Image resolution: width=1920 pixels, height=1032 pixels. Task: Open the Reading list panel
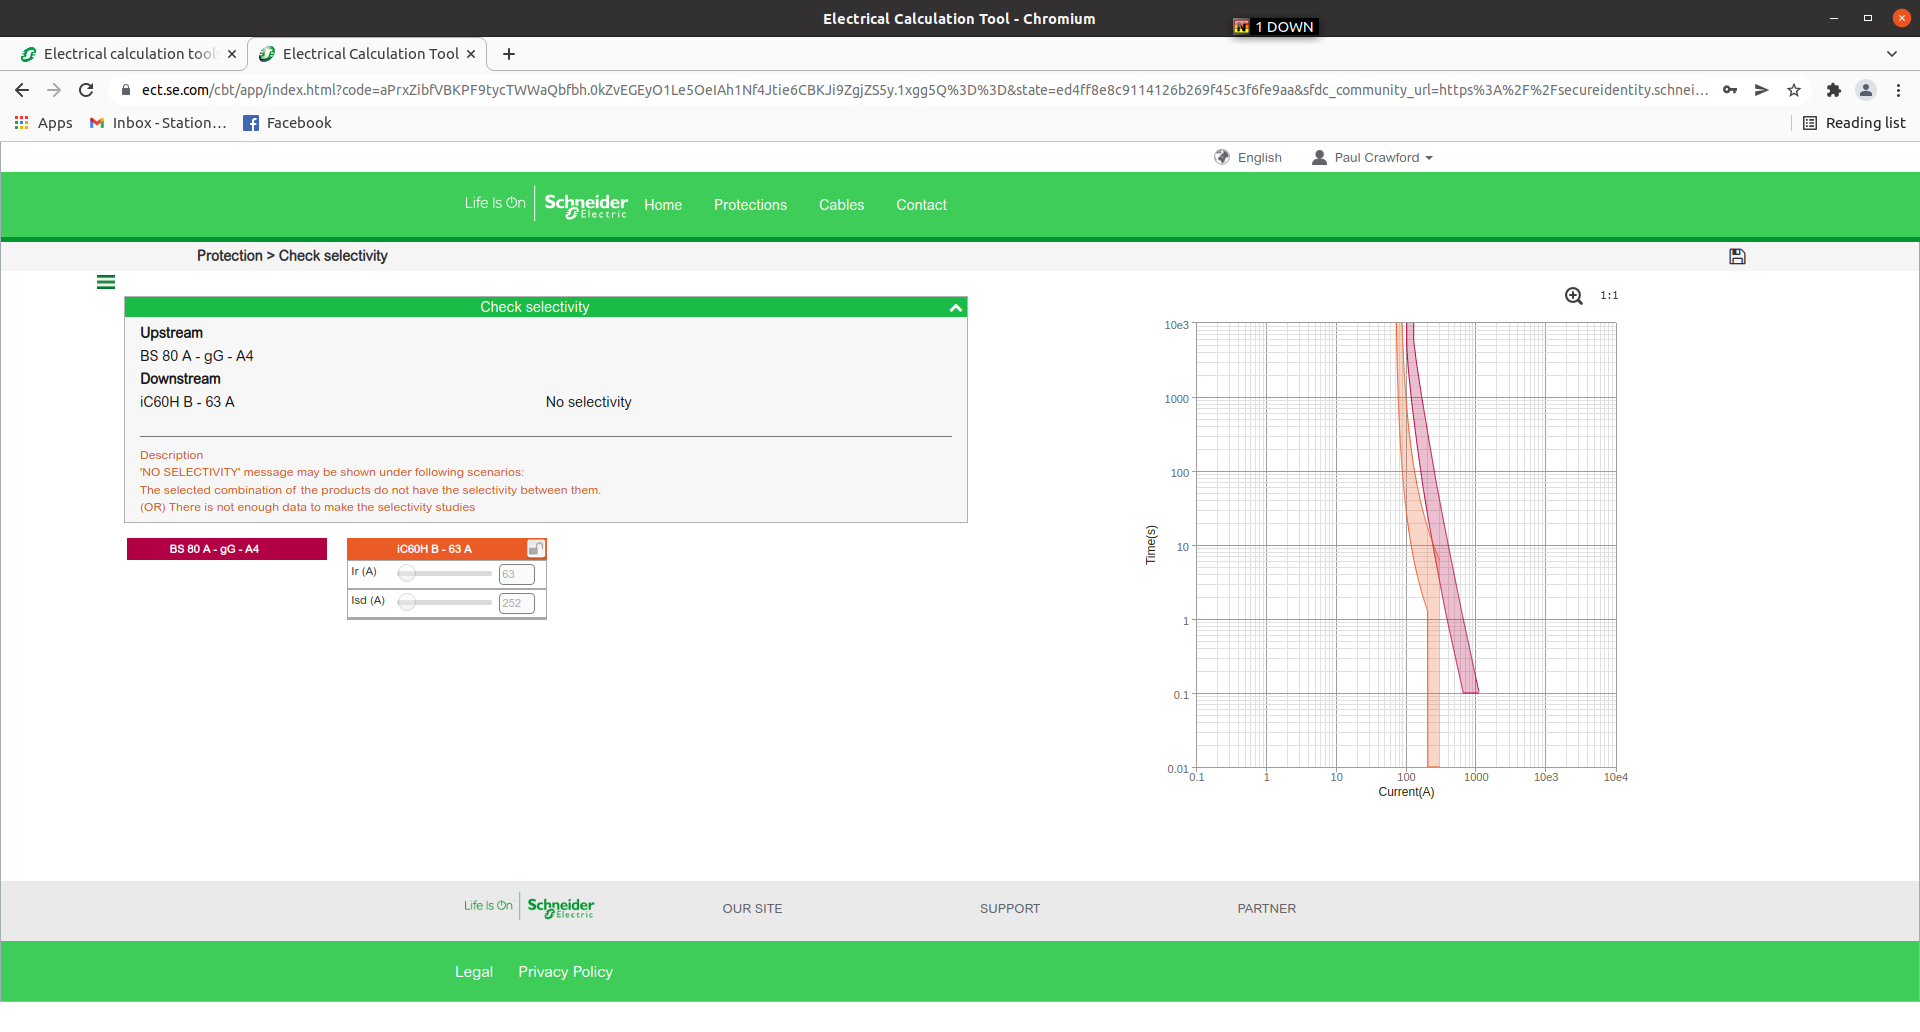(x=1854, y=123)
